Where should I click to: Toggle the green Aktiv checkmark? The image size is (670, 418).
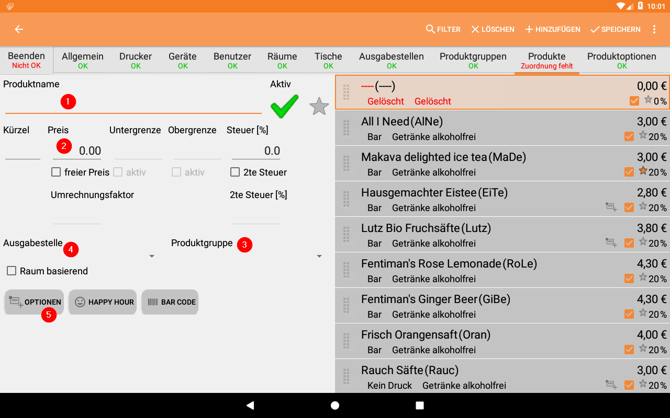pos(284,105)
